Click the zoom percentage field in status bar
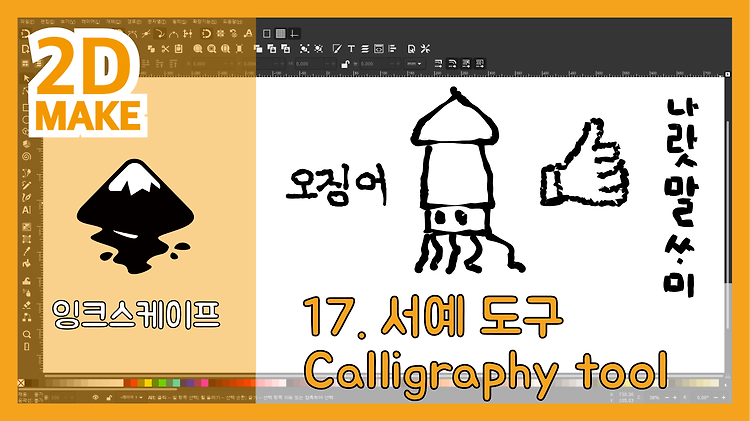The width and height of the screenshot is (750, 421). click(x=654, y=398)
